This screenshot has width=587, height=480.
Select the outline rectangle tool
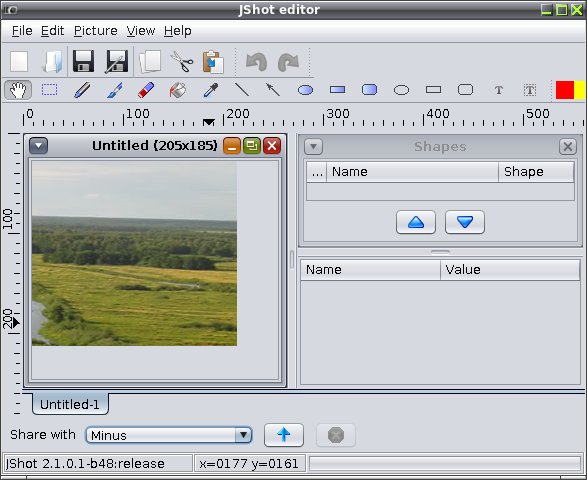click(434, 90)
